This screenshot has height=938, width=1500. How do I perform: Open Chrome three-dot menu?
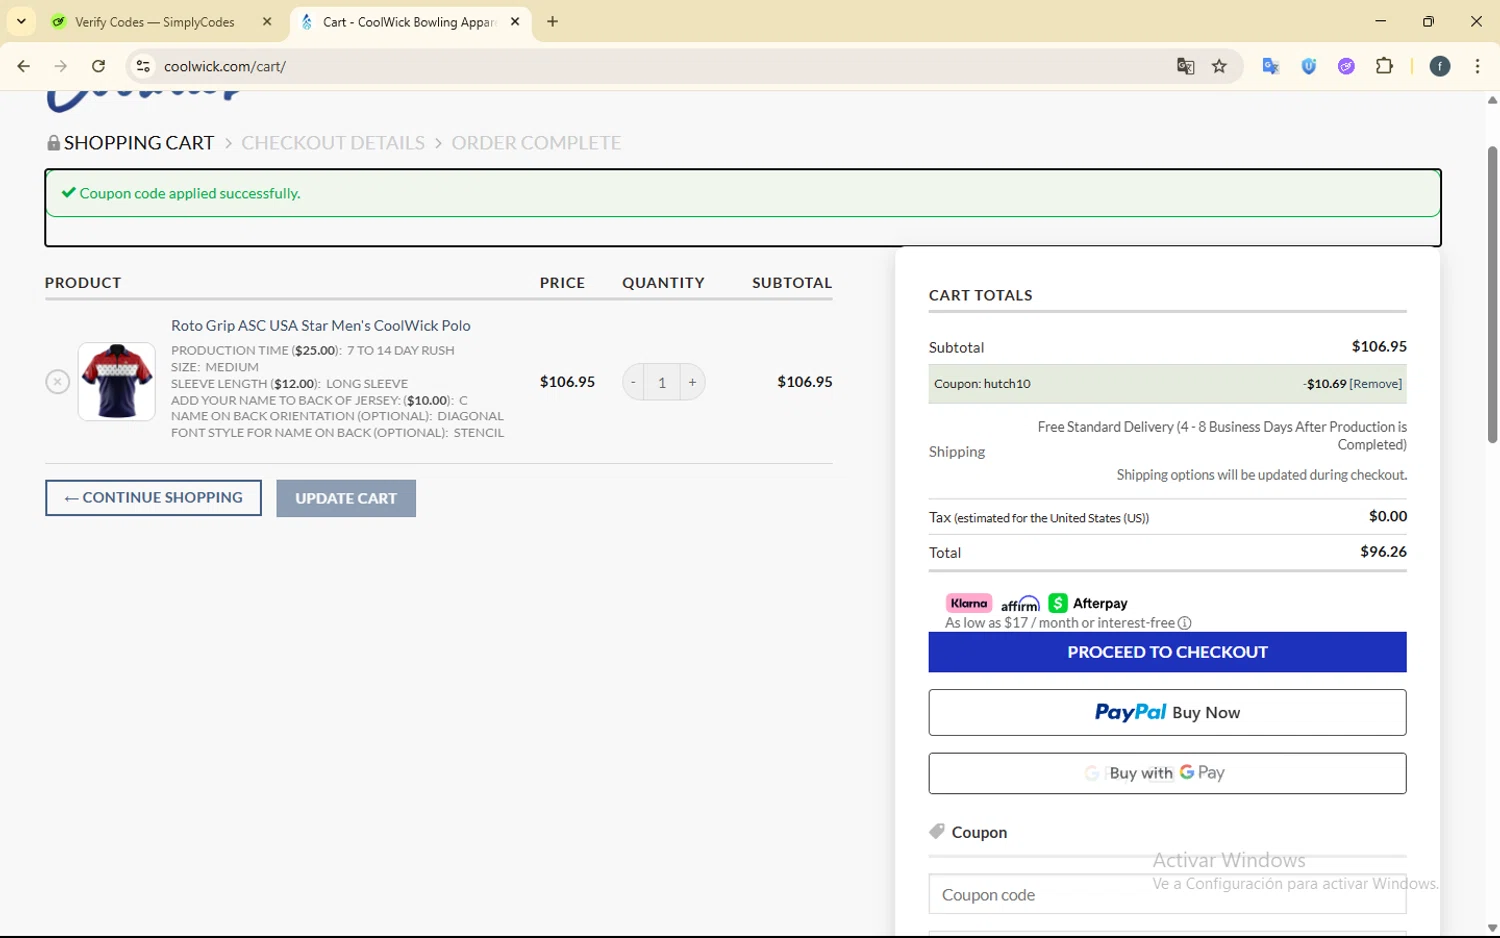(1477, 66)
